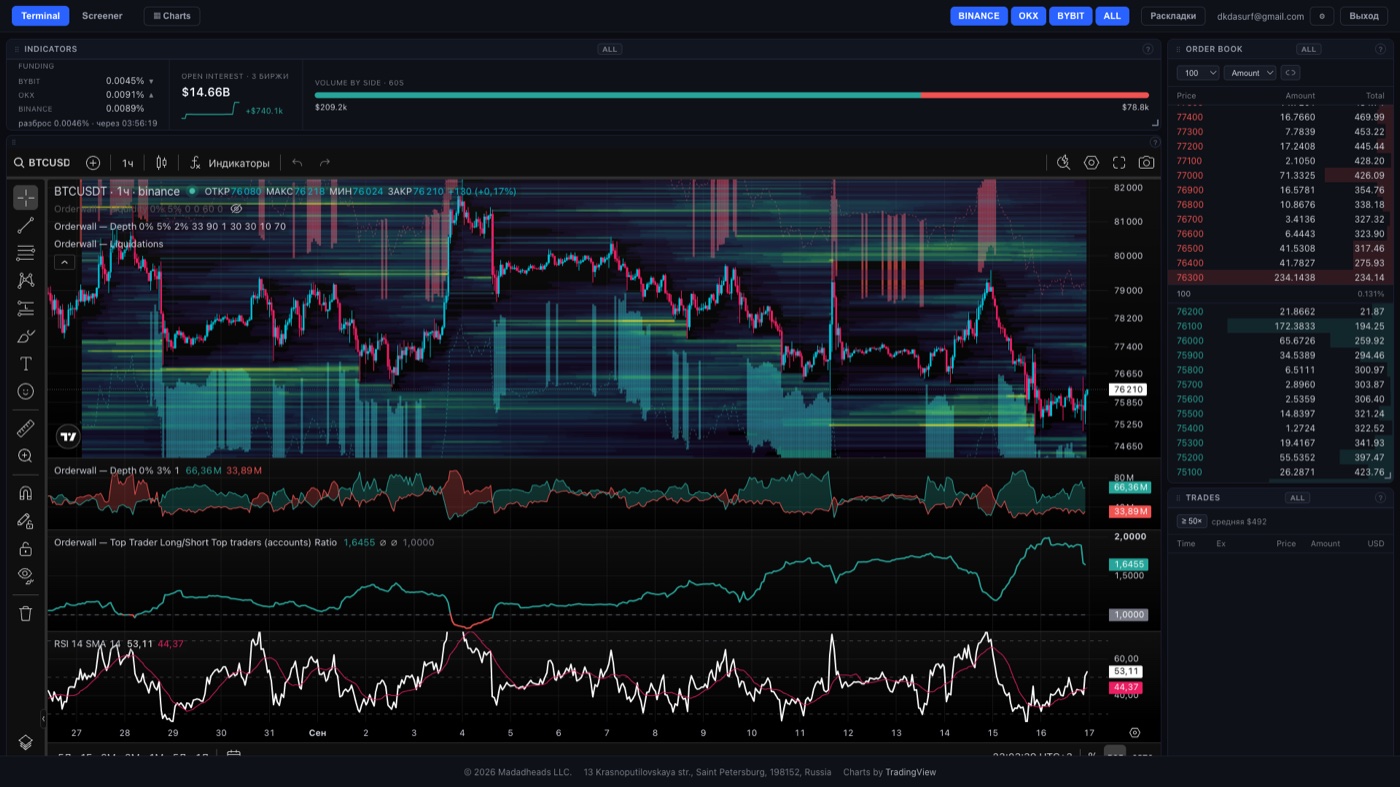Viewport: 1400px width, 787px height.
Task: Toggle the BYBIT exchange filter
Action: 1071,16
